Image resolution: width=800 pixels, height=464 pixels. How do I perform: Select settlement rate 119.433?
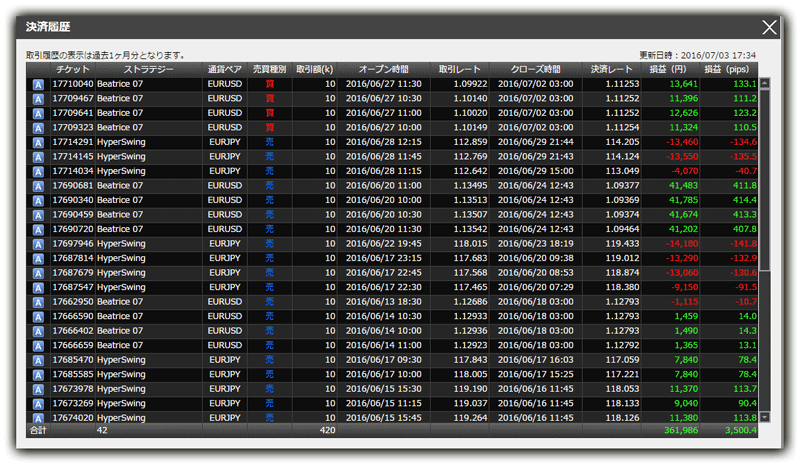pyautogui.click(x=622, y=243)
